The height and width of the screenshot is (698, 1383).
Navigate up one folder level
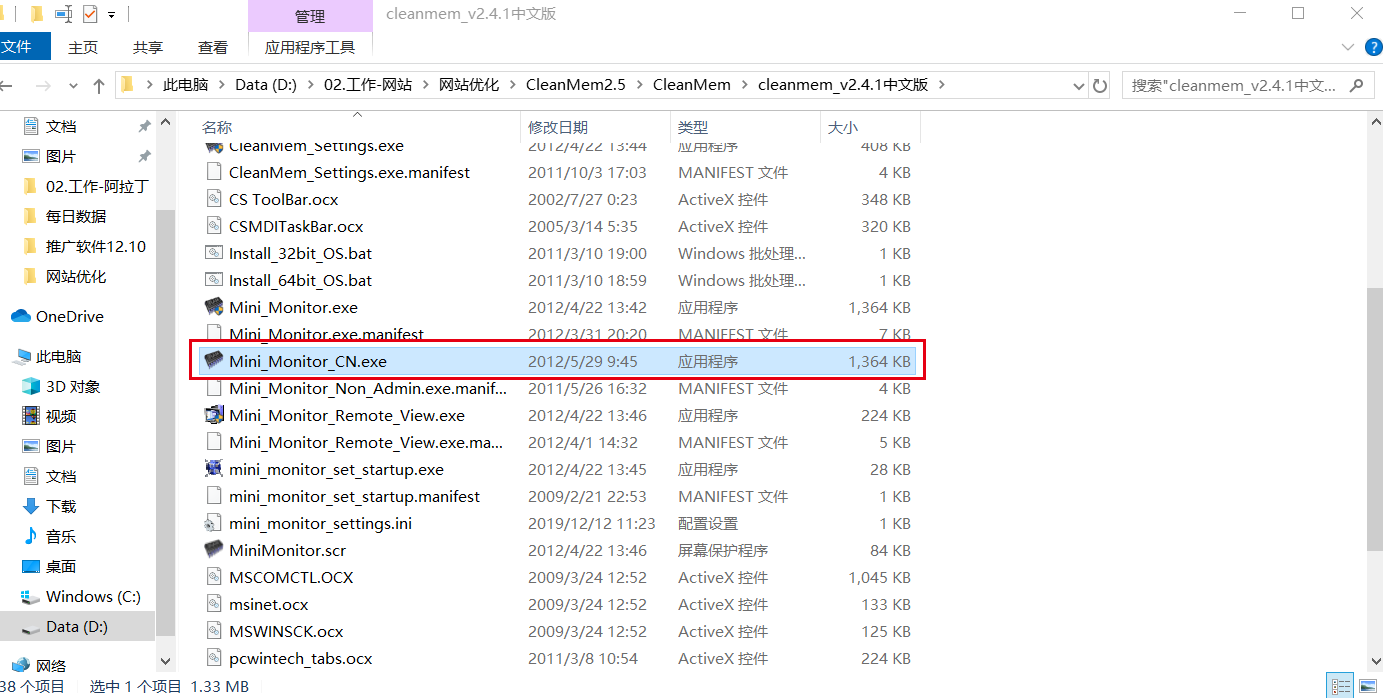(x=98, y=85)
